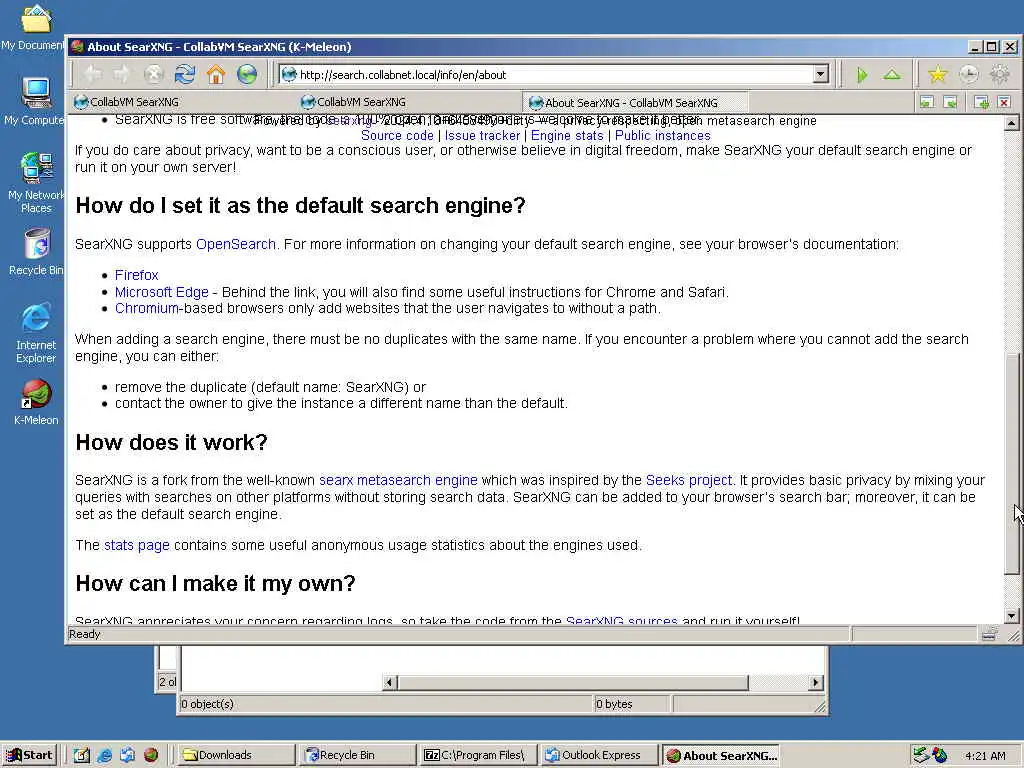Click horizontal scrollbar thumb in background window
The width and height of the screenshot is (1024, 768).
click(x=573, y=682)
